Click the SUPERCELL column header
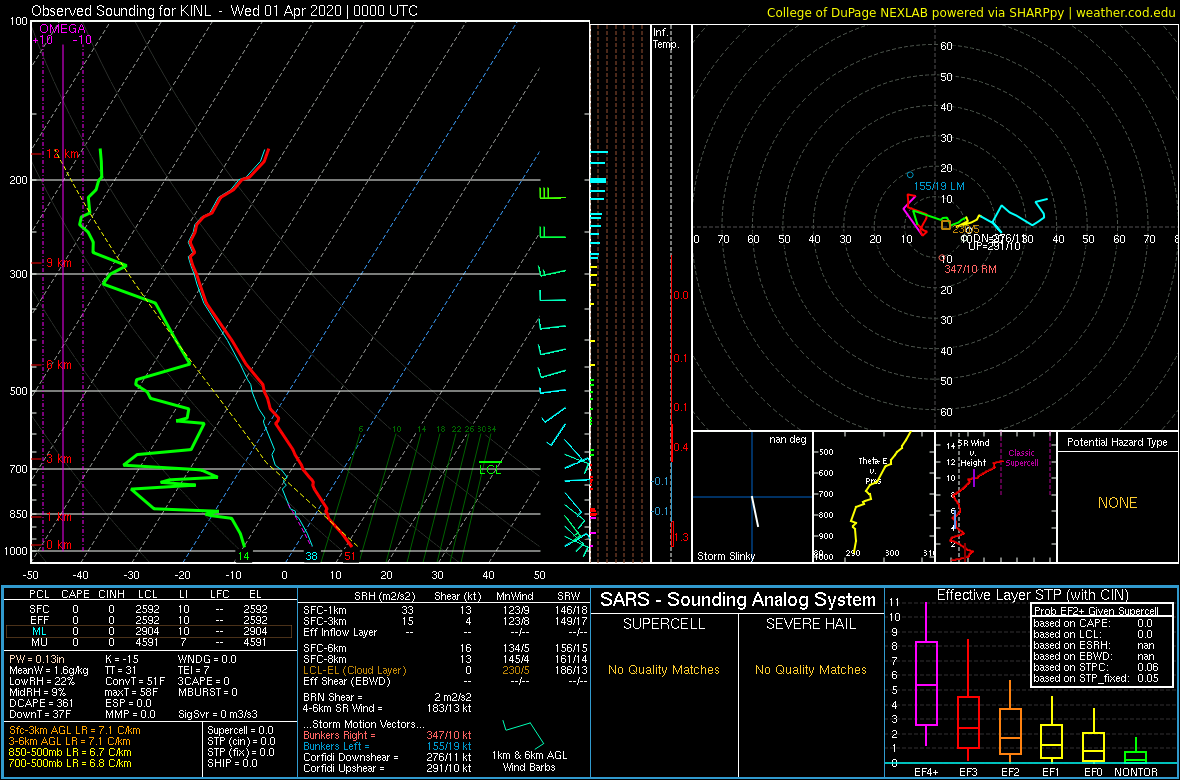1180x780 pixels. pyautogui.click(x=665, y=626)
